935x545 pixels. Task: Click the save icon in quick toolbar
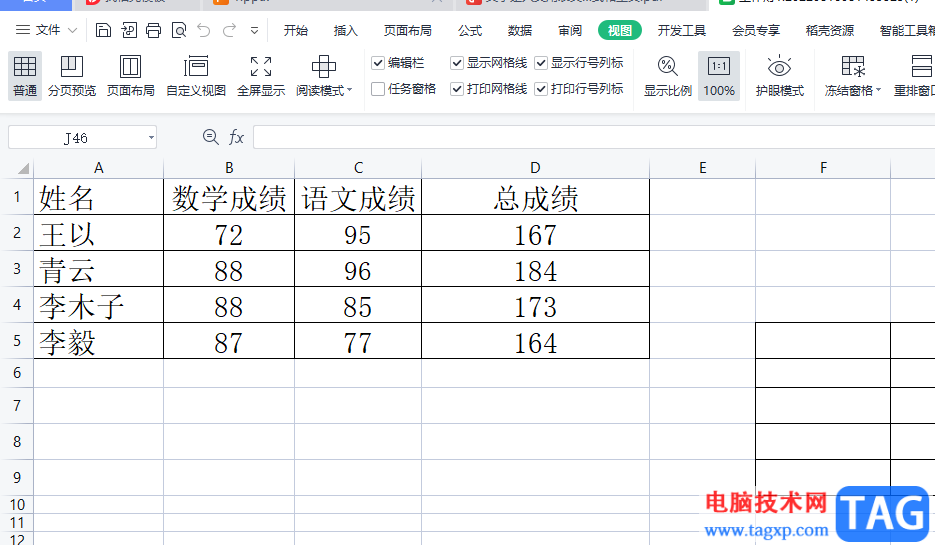[x=103, y=30]
